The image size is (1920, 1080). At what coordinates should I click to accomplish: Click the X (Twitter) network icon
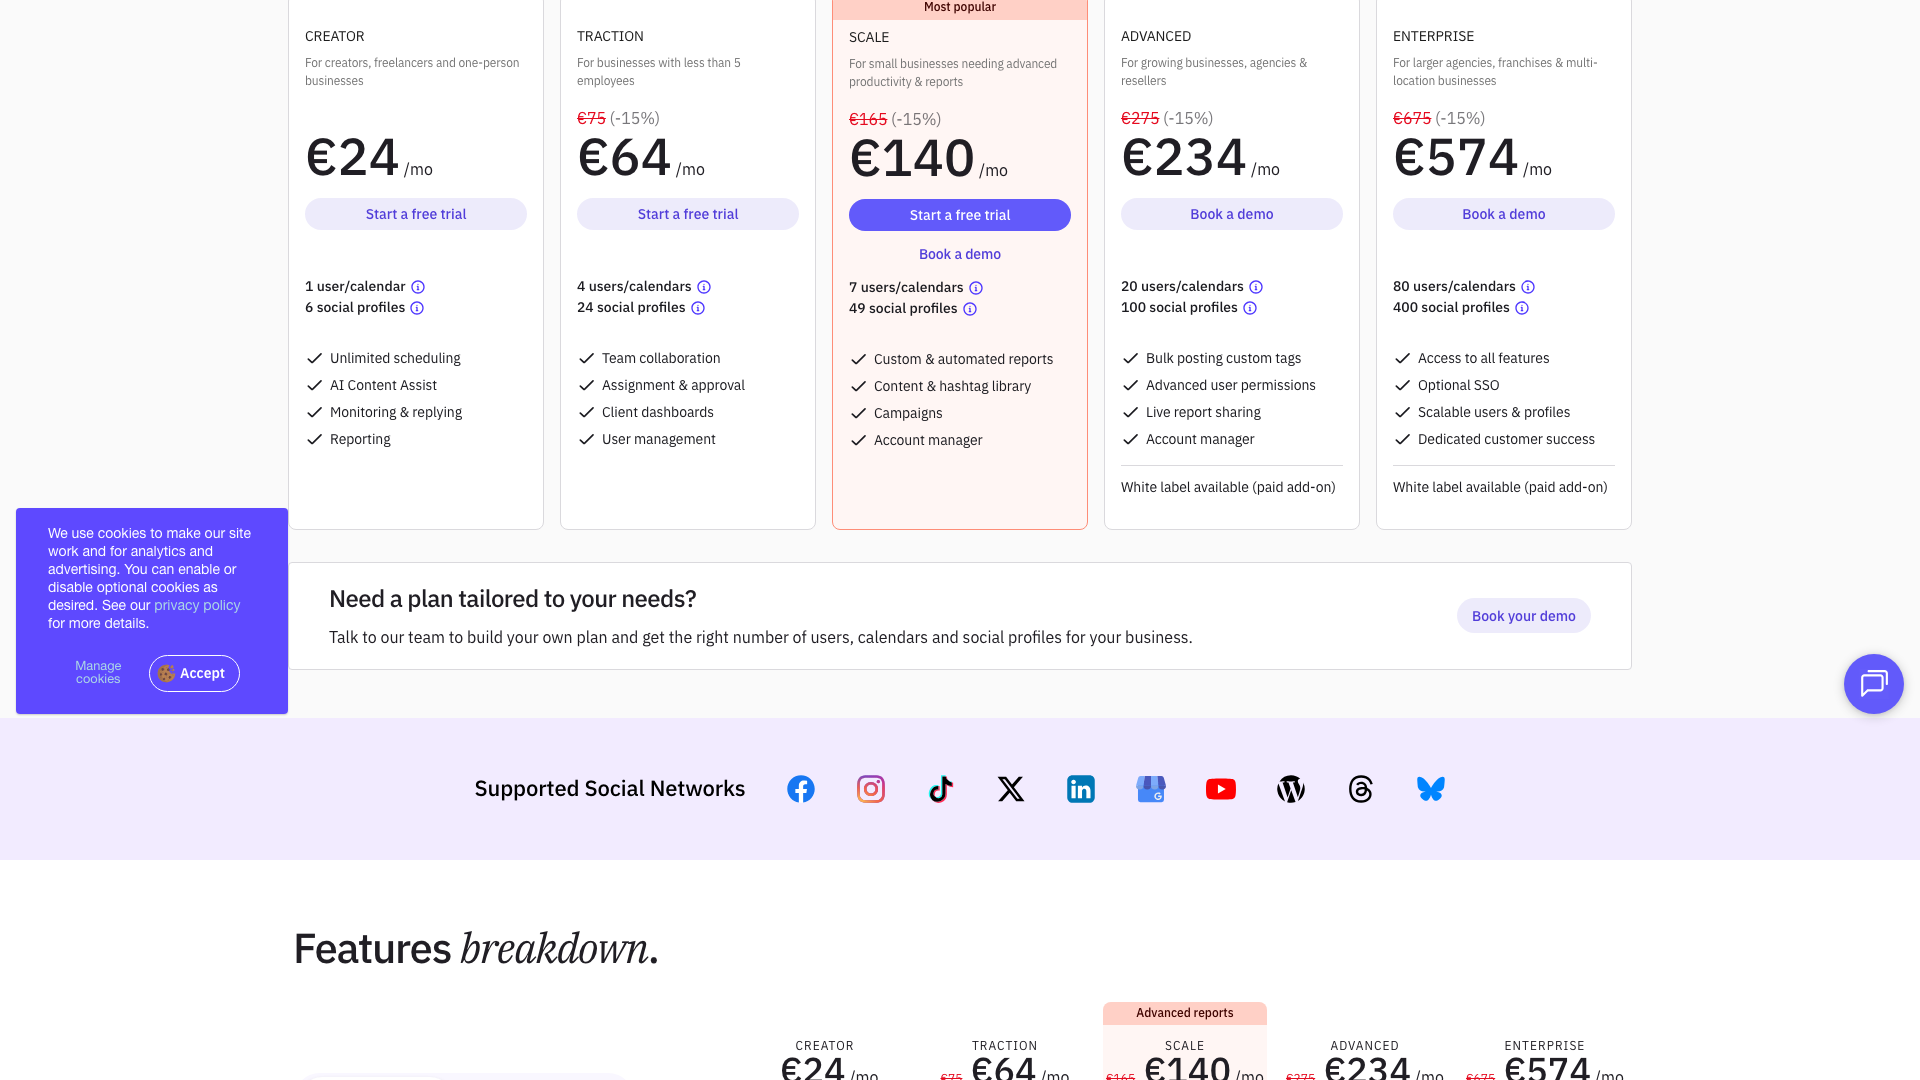click(1011, 789)
